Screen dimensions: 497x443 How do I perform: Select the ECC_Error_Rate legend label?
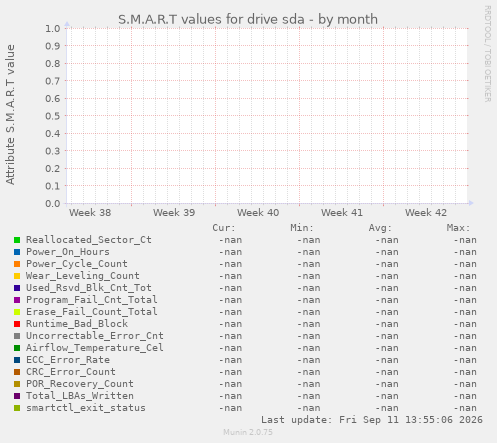pos(68,360)
